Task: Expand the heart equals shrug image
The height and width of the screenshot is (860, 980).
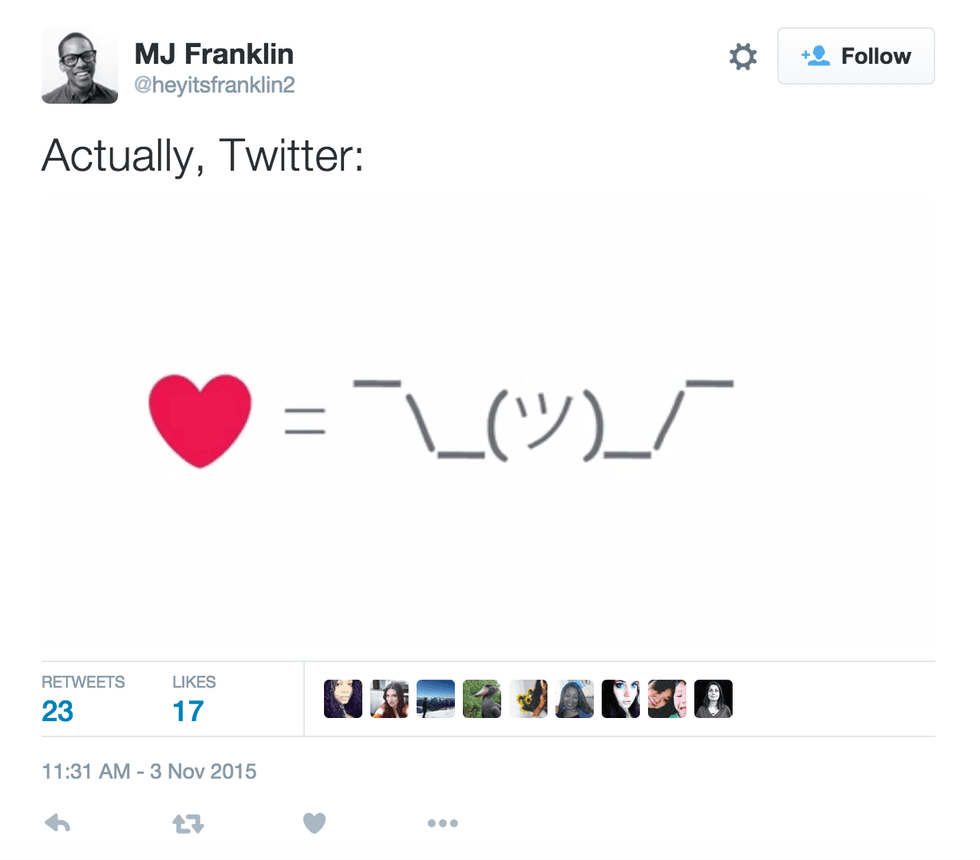Action: coord(488,420)
